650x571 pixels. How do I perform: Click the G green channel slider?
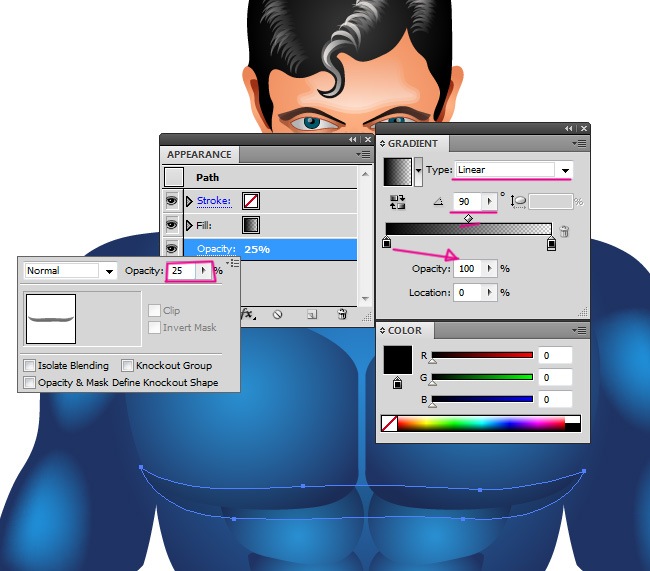pos(482,377)
